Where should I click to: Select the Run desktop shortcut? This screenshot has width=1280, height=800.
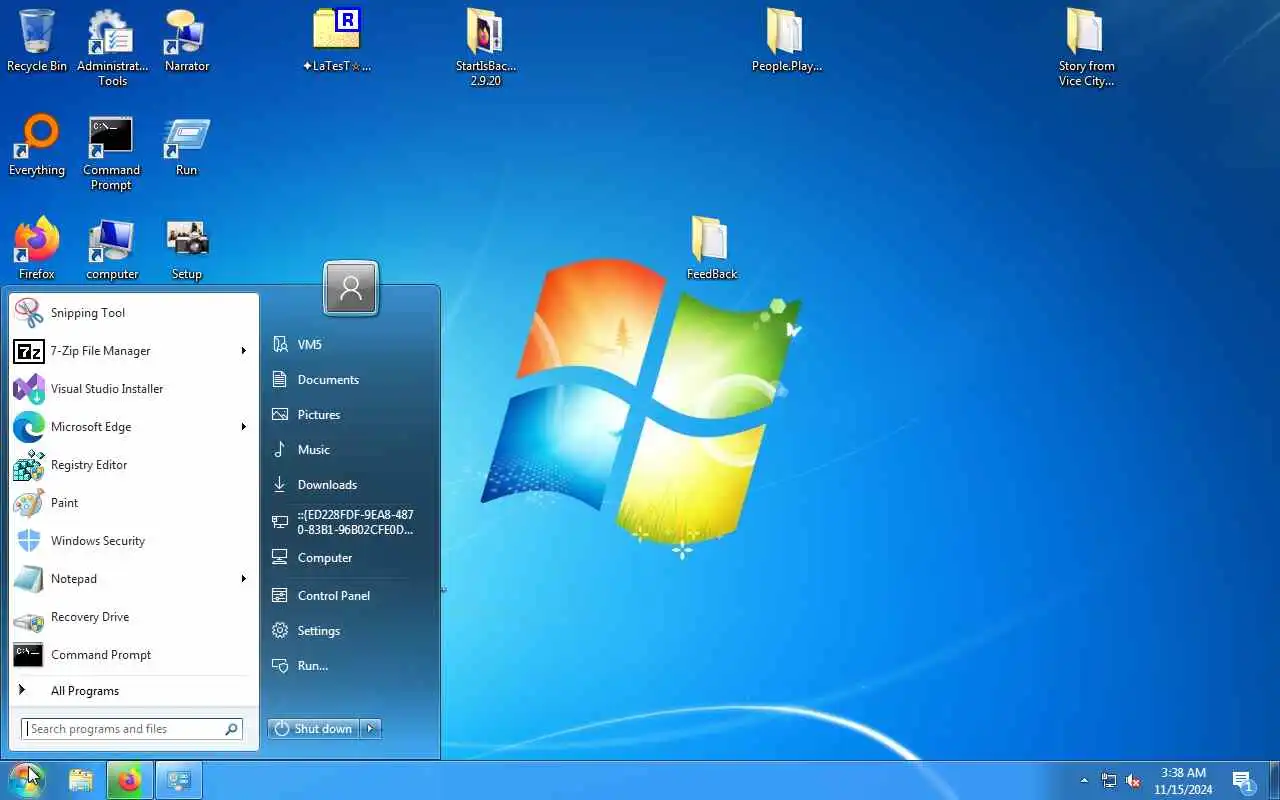187,145
